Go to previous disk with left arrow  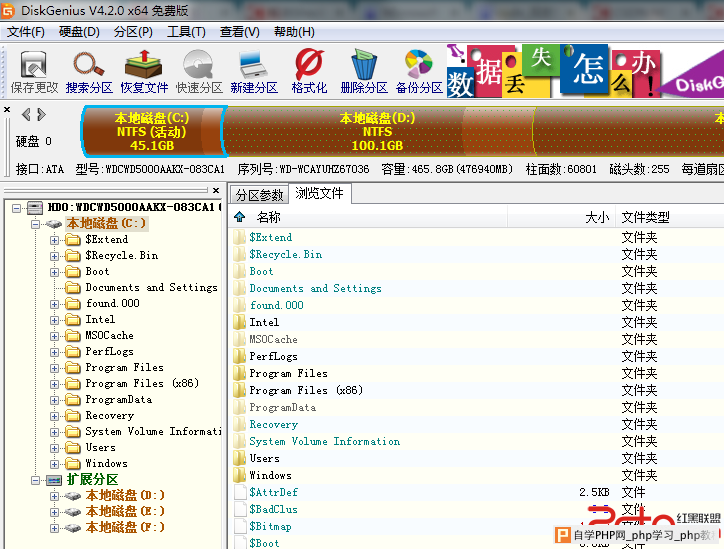(x=26, y=114)
